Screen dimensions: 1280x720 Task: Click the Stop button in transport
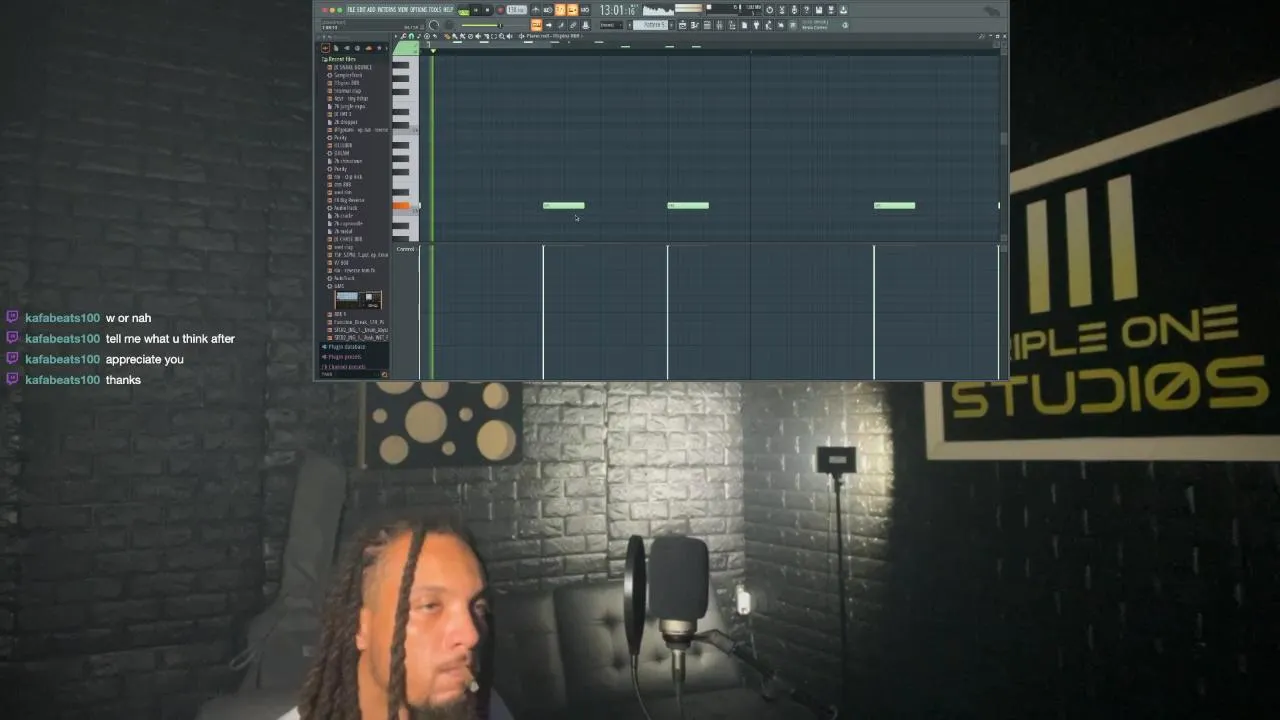coord(488,10)
